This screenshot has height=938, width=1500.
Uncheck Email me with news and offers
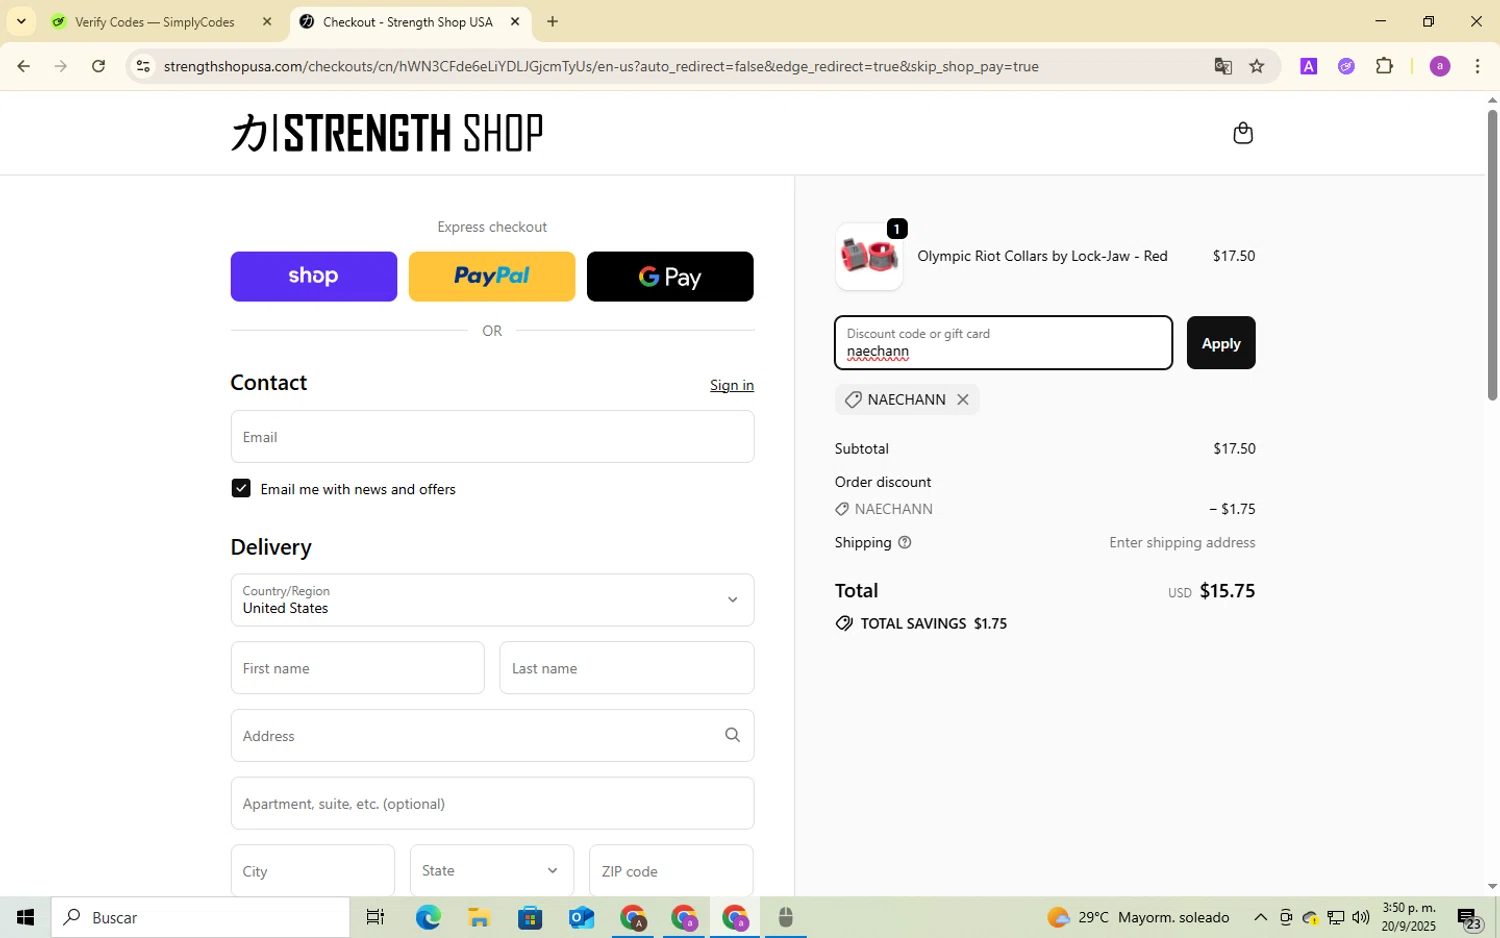241,488
